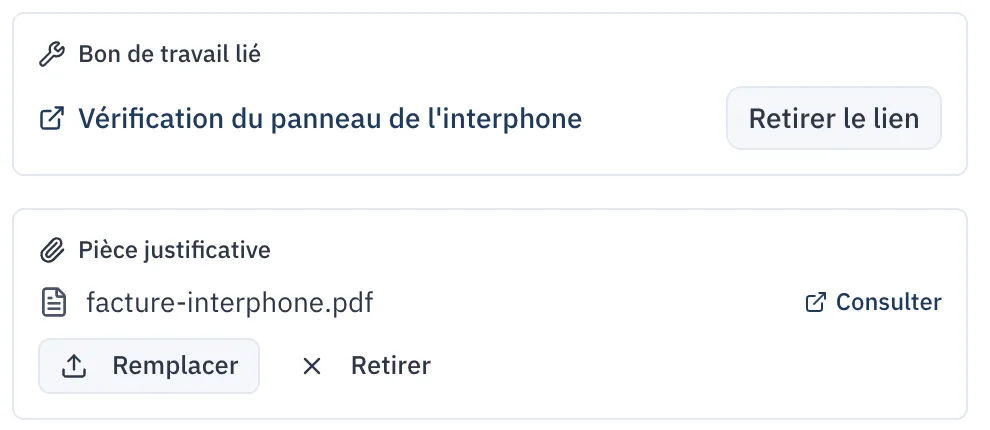The height and width of the screenshot is (430, 990).
Task: Remove the attachment via Retirer label
Action: 391,366
